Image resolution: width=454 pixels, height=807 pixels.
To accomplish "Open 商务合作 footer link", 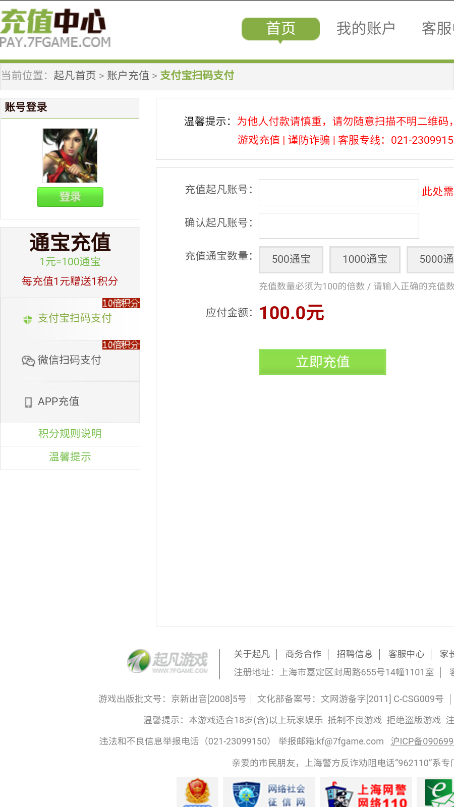I will click(x=303, y=654).
